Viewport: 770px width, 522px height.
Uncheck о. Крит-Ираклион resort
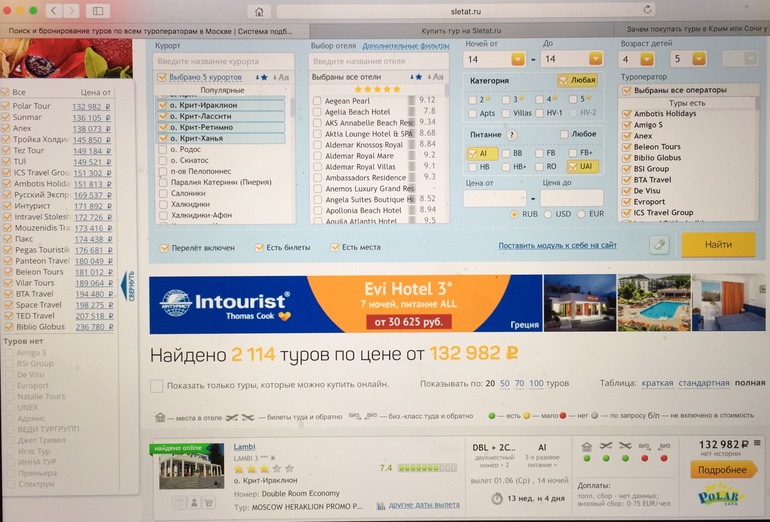163,105
